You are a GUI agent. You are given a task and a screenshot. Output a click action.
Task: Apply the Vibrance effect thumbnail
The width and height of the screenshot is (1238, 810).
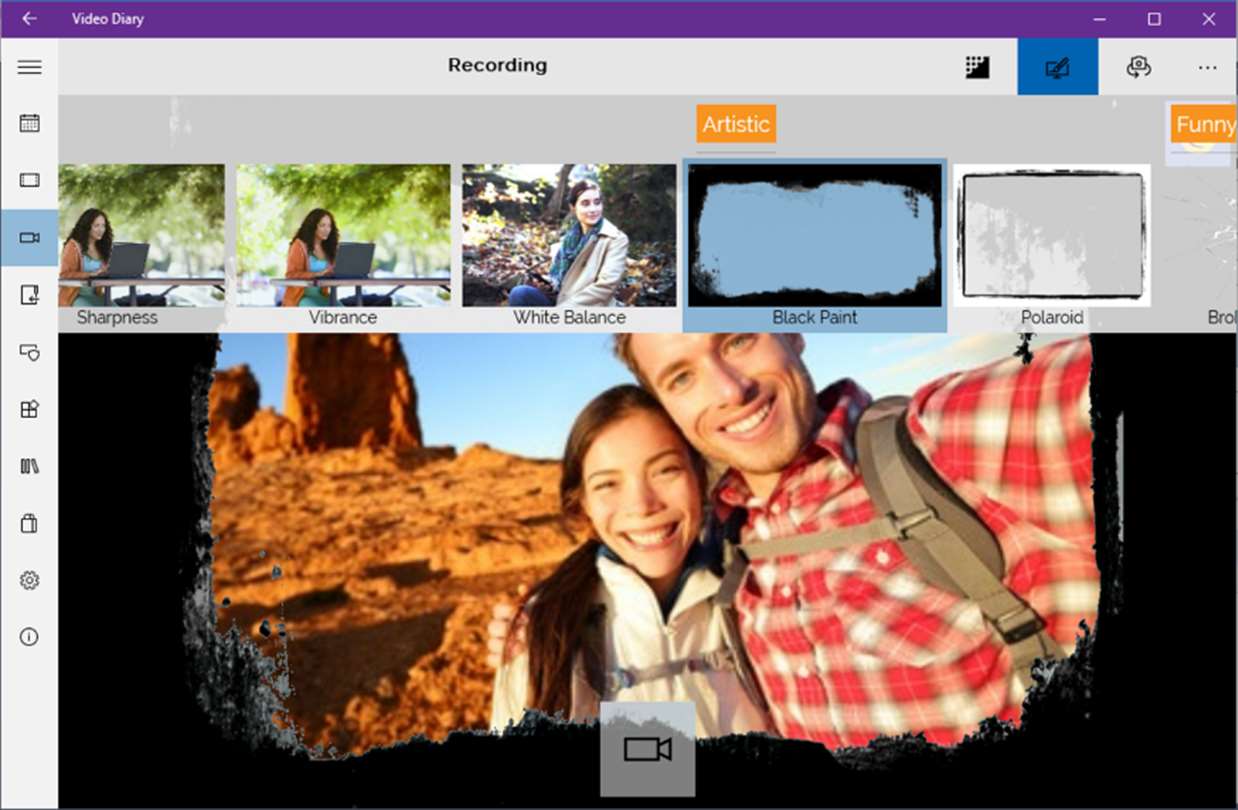coord(343,246)
